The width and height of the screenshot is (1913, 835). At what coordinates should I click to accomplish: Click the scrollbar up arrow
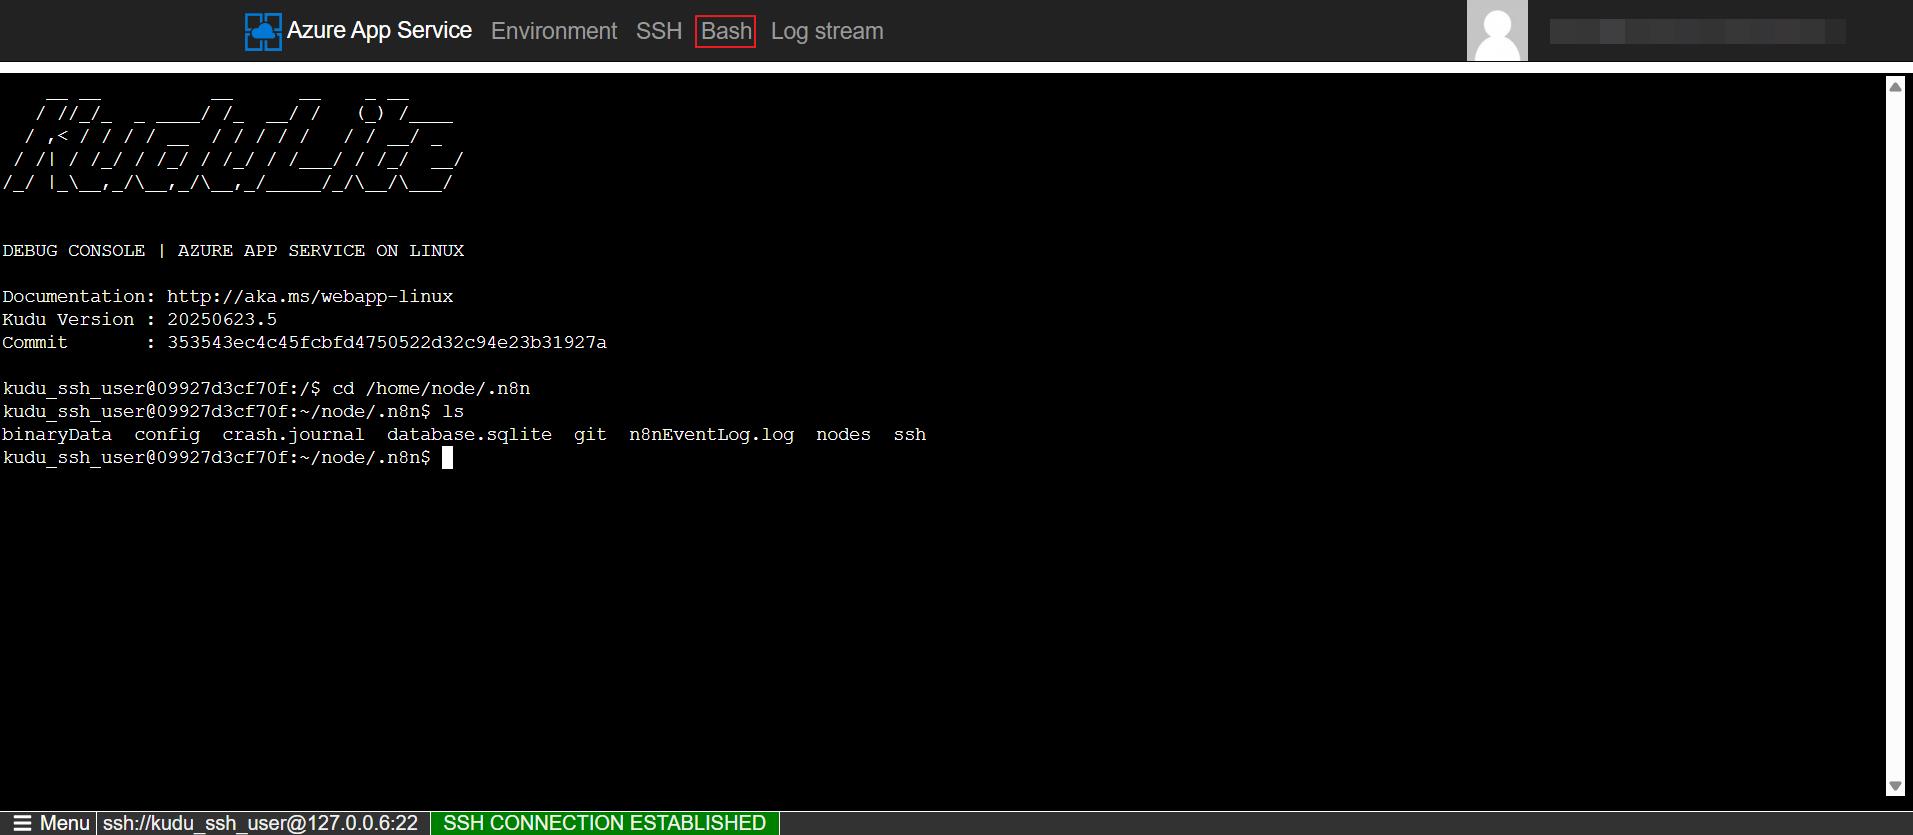[1895, 87]
